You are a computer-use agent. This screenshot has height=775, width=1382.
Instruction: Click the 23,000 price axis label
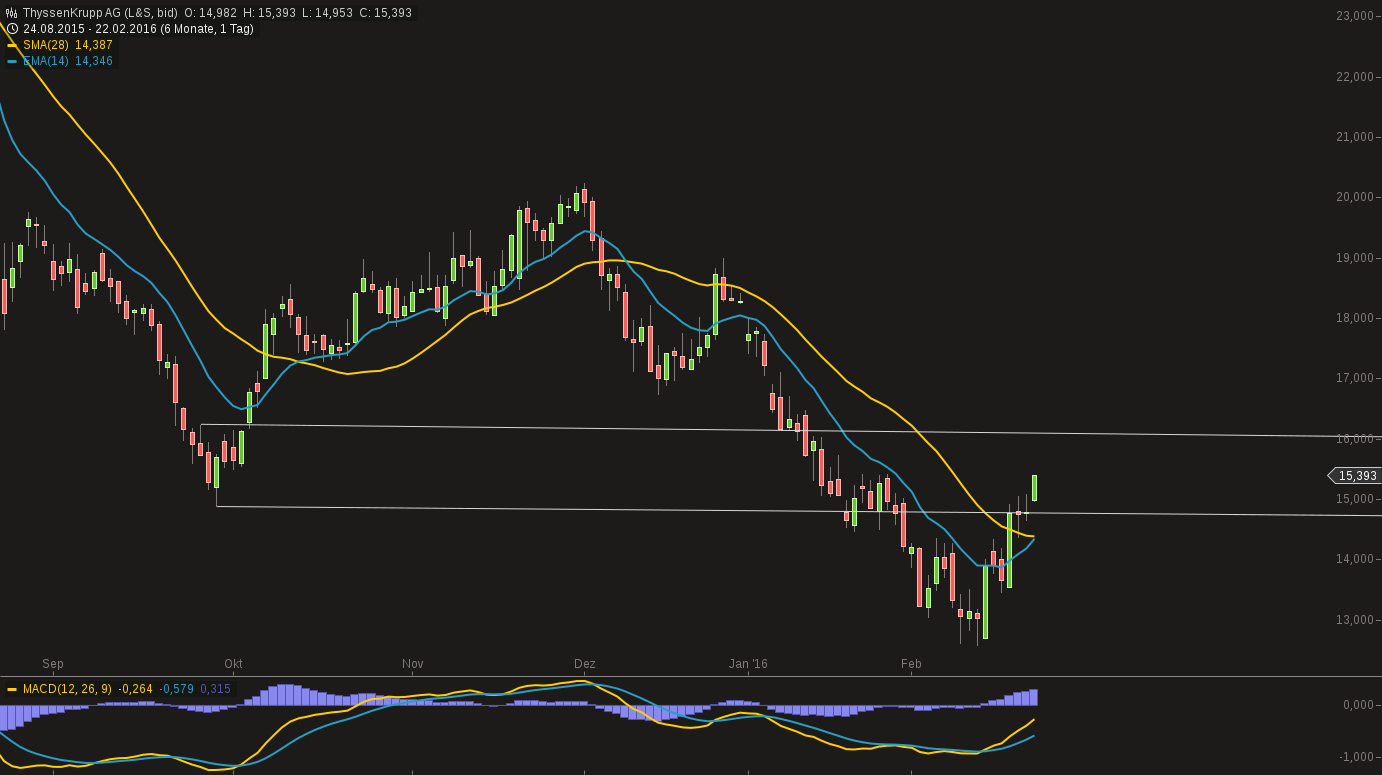point(1355,16)
